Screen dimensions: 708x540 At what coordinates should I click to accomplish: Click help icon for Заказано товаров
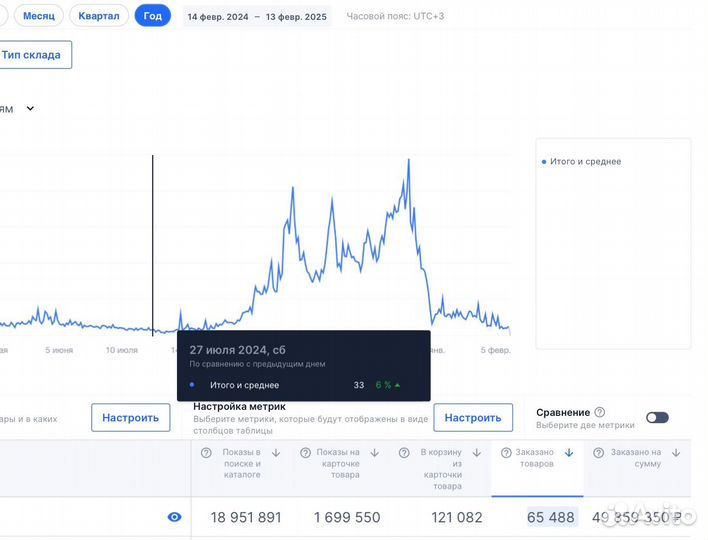pos(506,453)
